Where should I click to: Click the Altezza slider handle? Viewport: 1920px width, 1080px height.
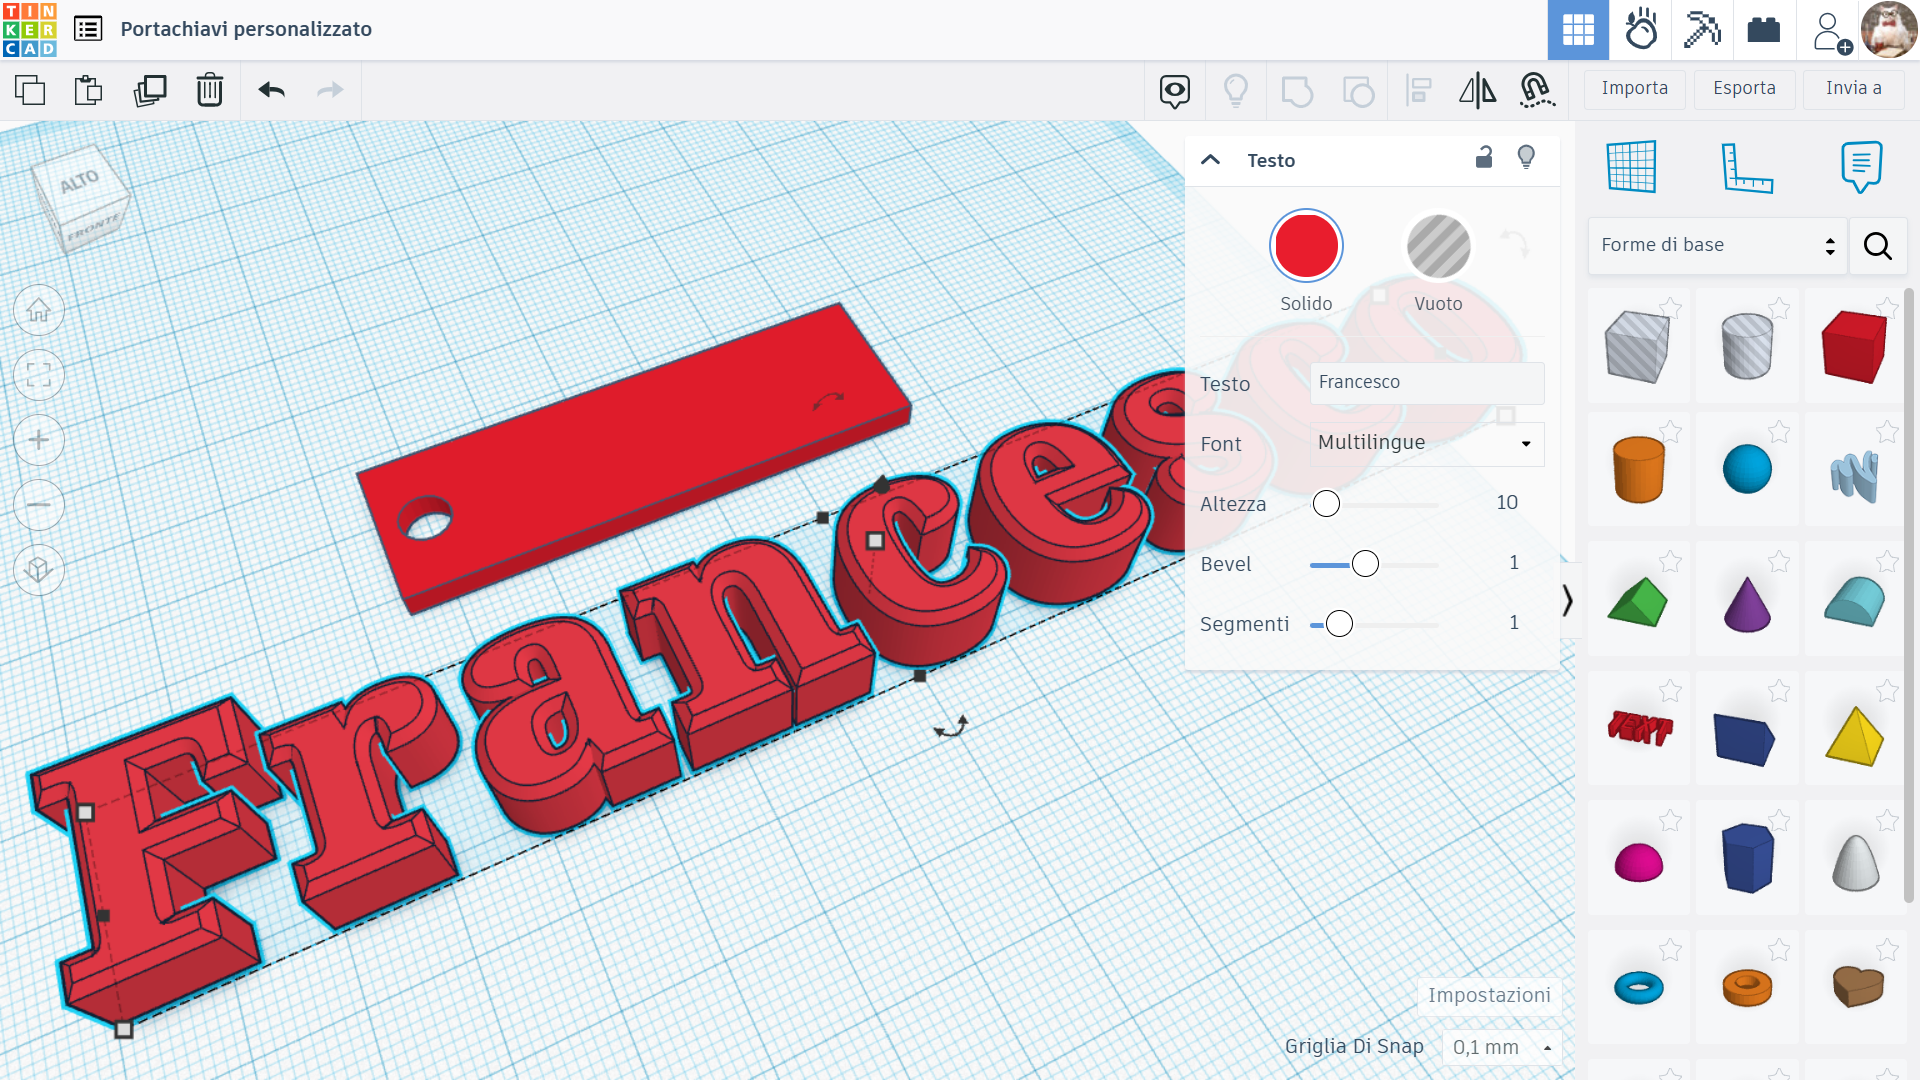pyautogui.click(x=1326, y=504)
